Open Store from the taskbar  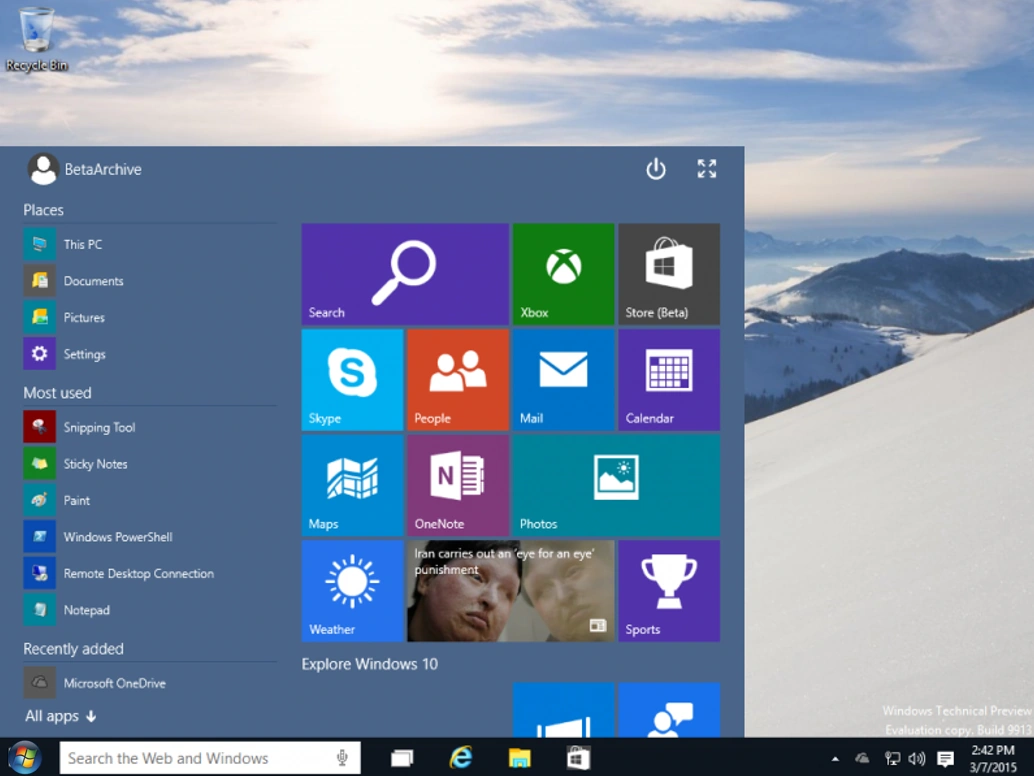coord(578,758)
